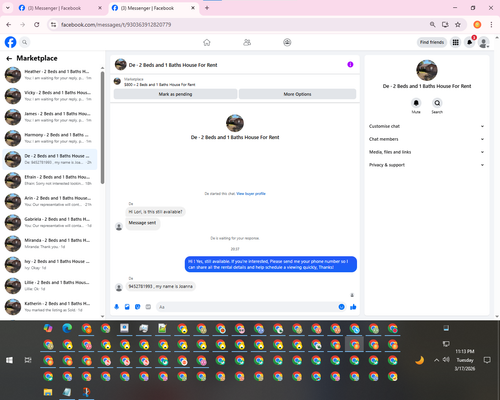
Task: Switch to first Messenger browser tab
Action: click(x=59, y=8)
